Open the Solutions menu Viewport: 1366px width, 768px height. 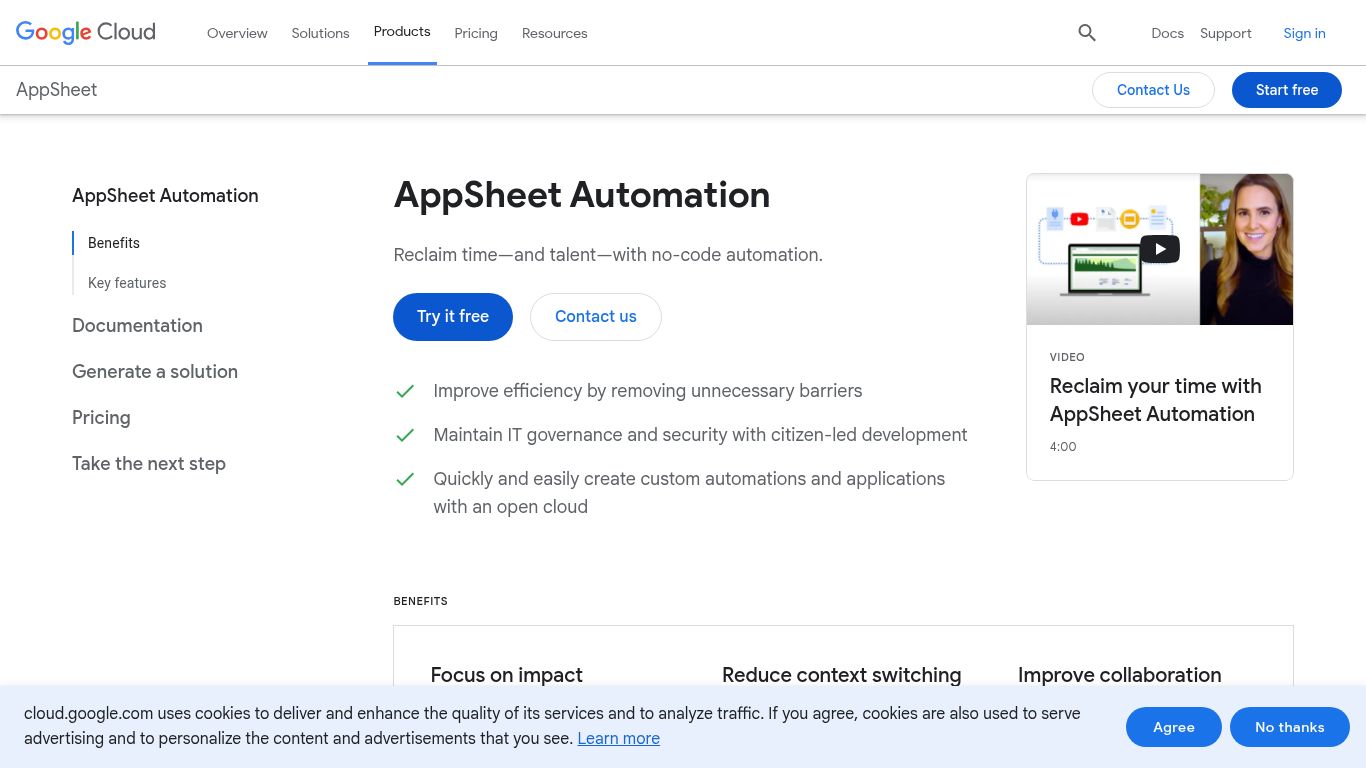point(320,33)
